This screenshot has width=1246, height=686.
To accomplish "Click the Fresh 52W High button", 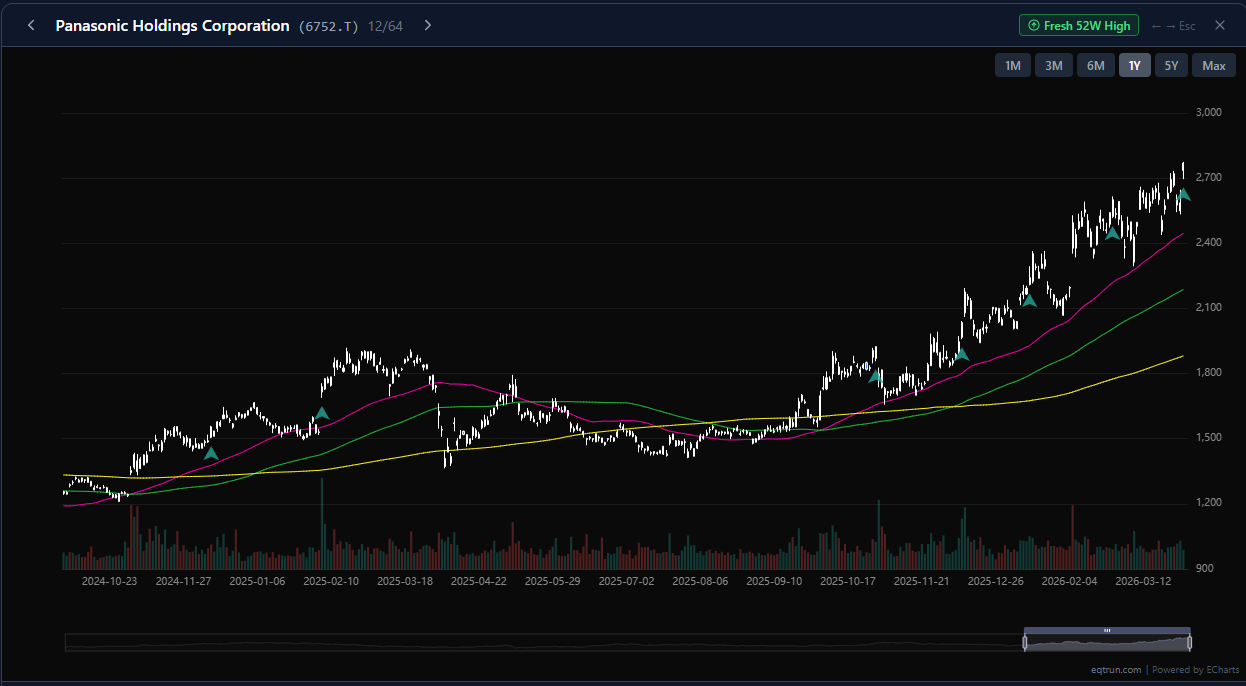I will pyautogui.click(x=1078, y=25).
